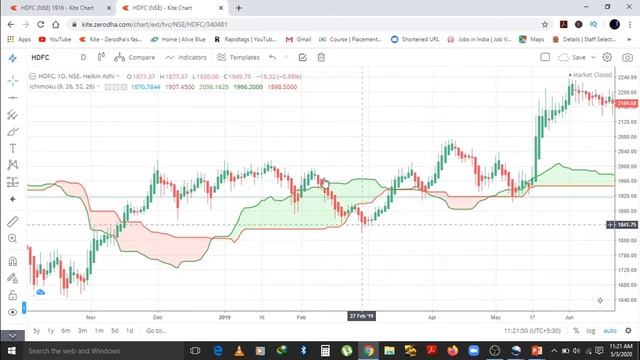This screenshot has height=360, width=640.
Task: Click the fullscreen rectangle icon
Action: (x=545, y=57)
